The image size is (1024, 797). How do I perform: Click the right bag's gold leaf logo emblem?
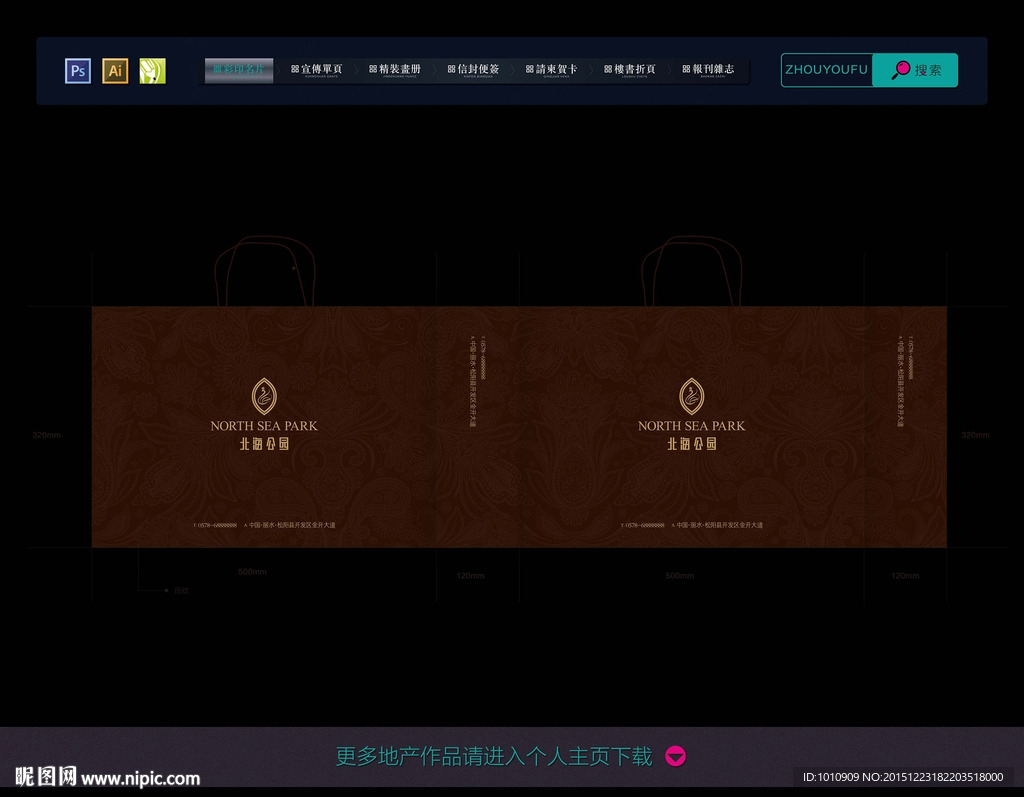coord(692,396)
